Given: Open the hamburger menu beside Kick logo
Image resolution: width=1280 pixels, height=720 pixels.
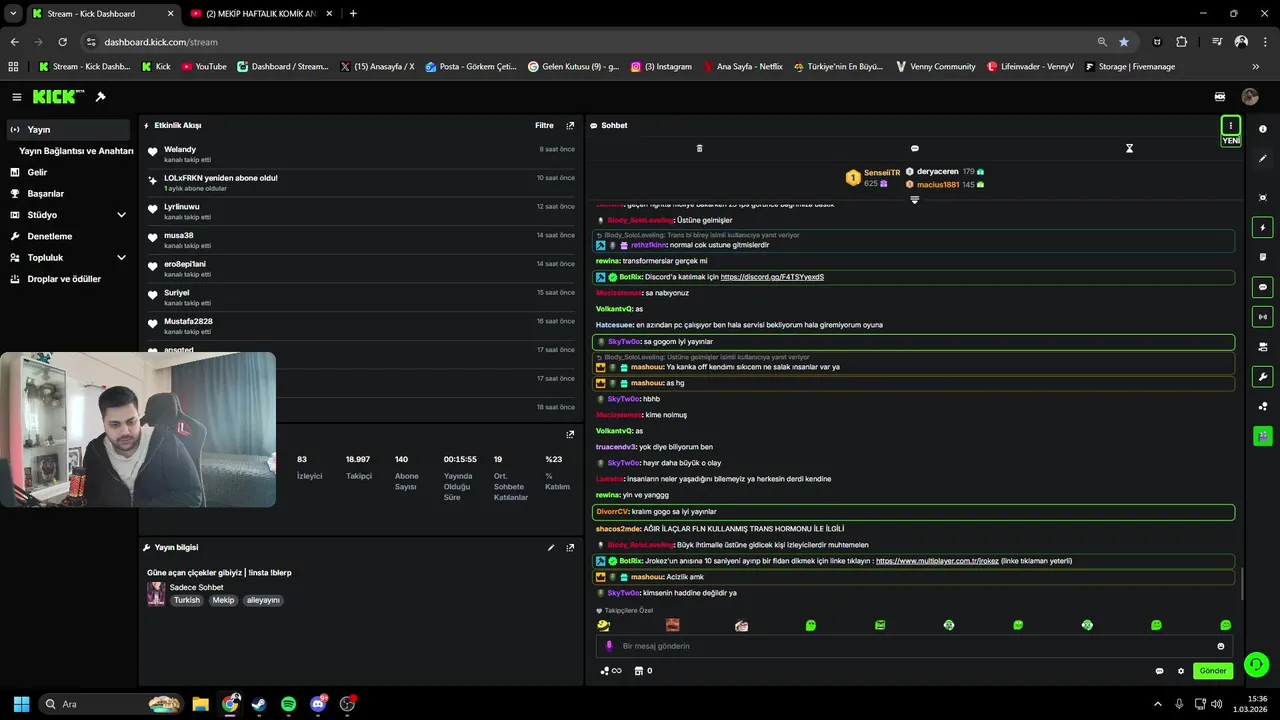Looking at the screenshot, I should pyautogui.click(x=17, y=97).
